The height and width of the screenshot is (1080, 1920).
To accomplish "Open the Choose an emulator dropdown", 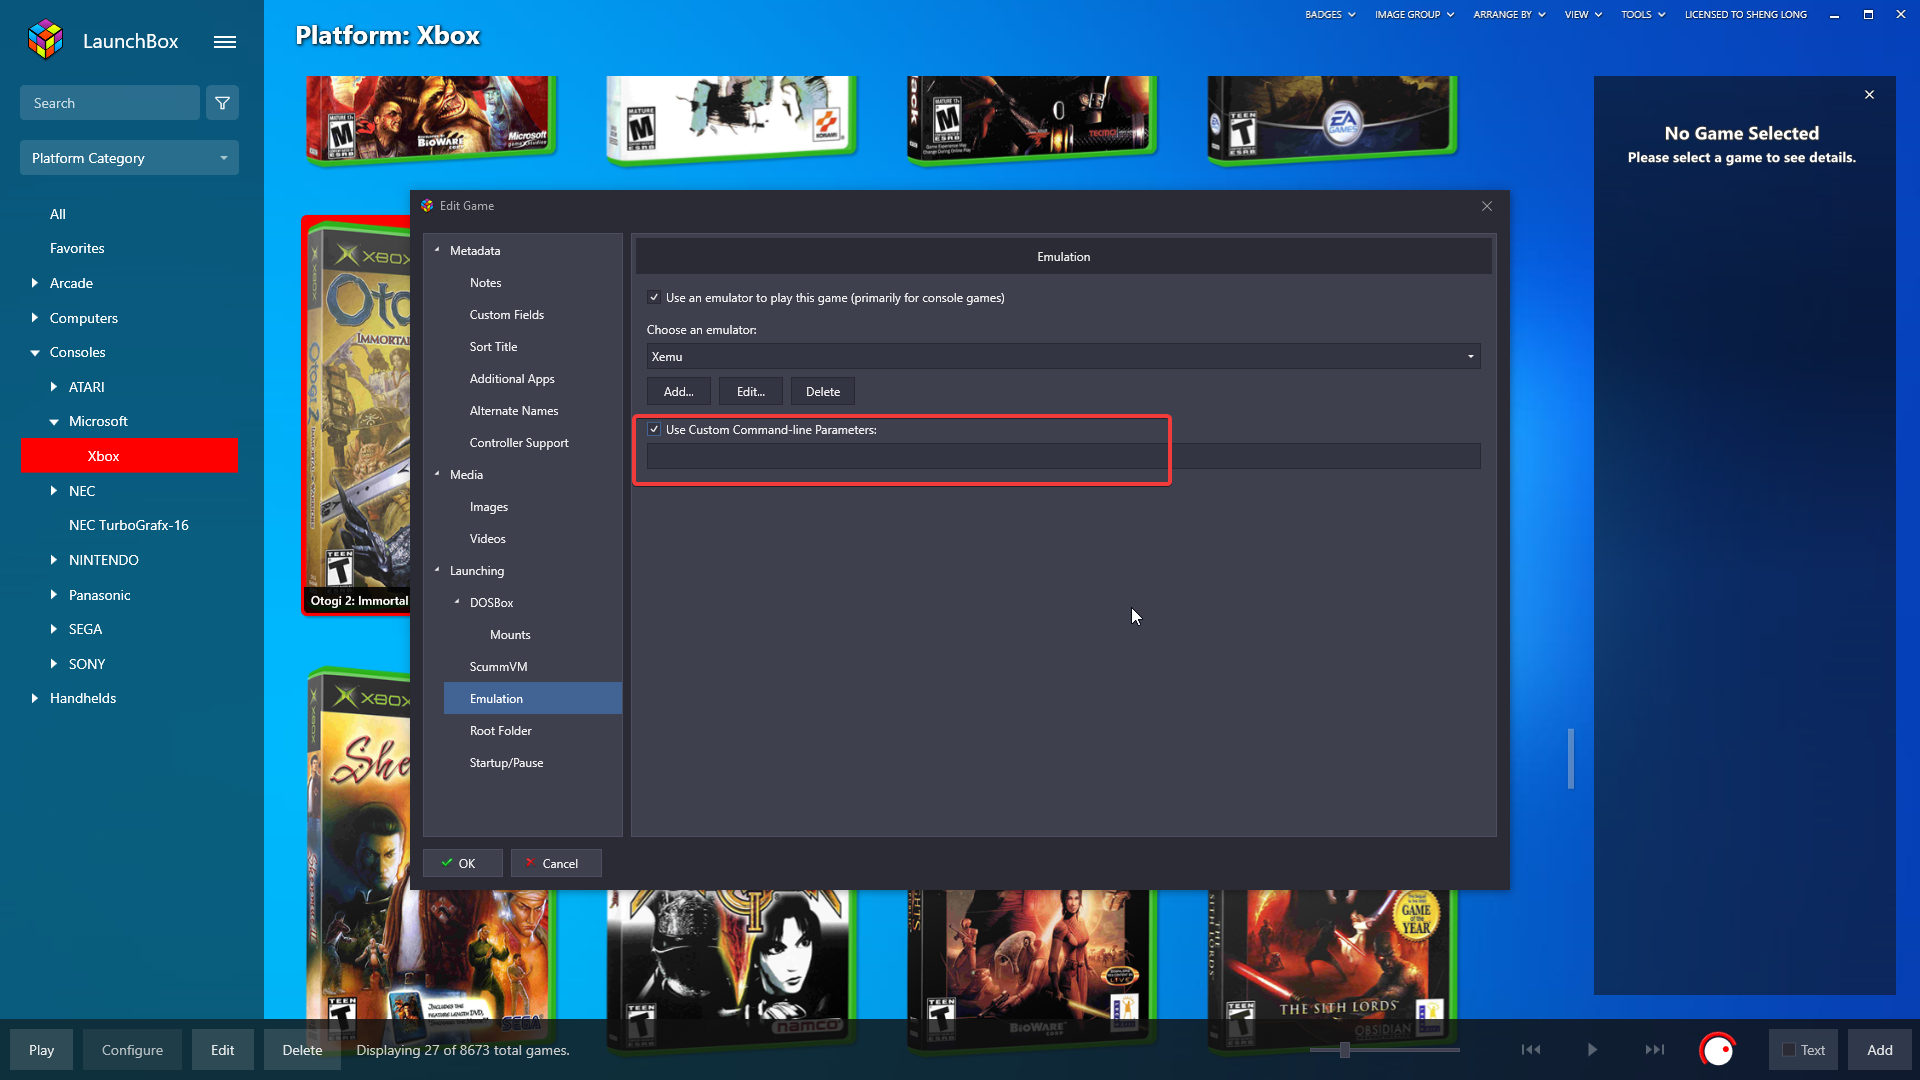I will click(x=1063, y=357).
